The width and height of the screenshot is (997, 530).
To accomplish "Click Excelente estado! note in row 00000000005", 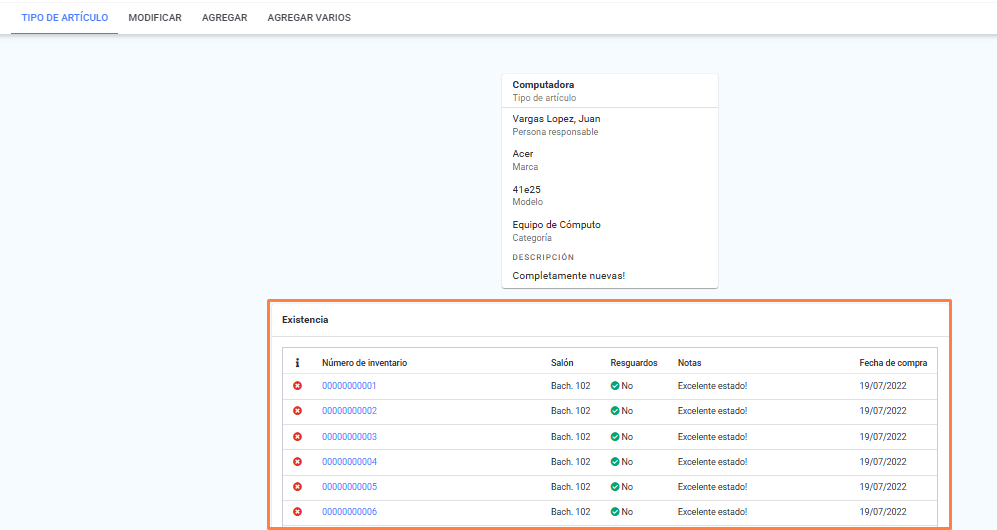I will pos(712,487).
